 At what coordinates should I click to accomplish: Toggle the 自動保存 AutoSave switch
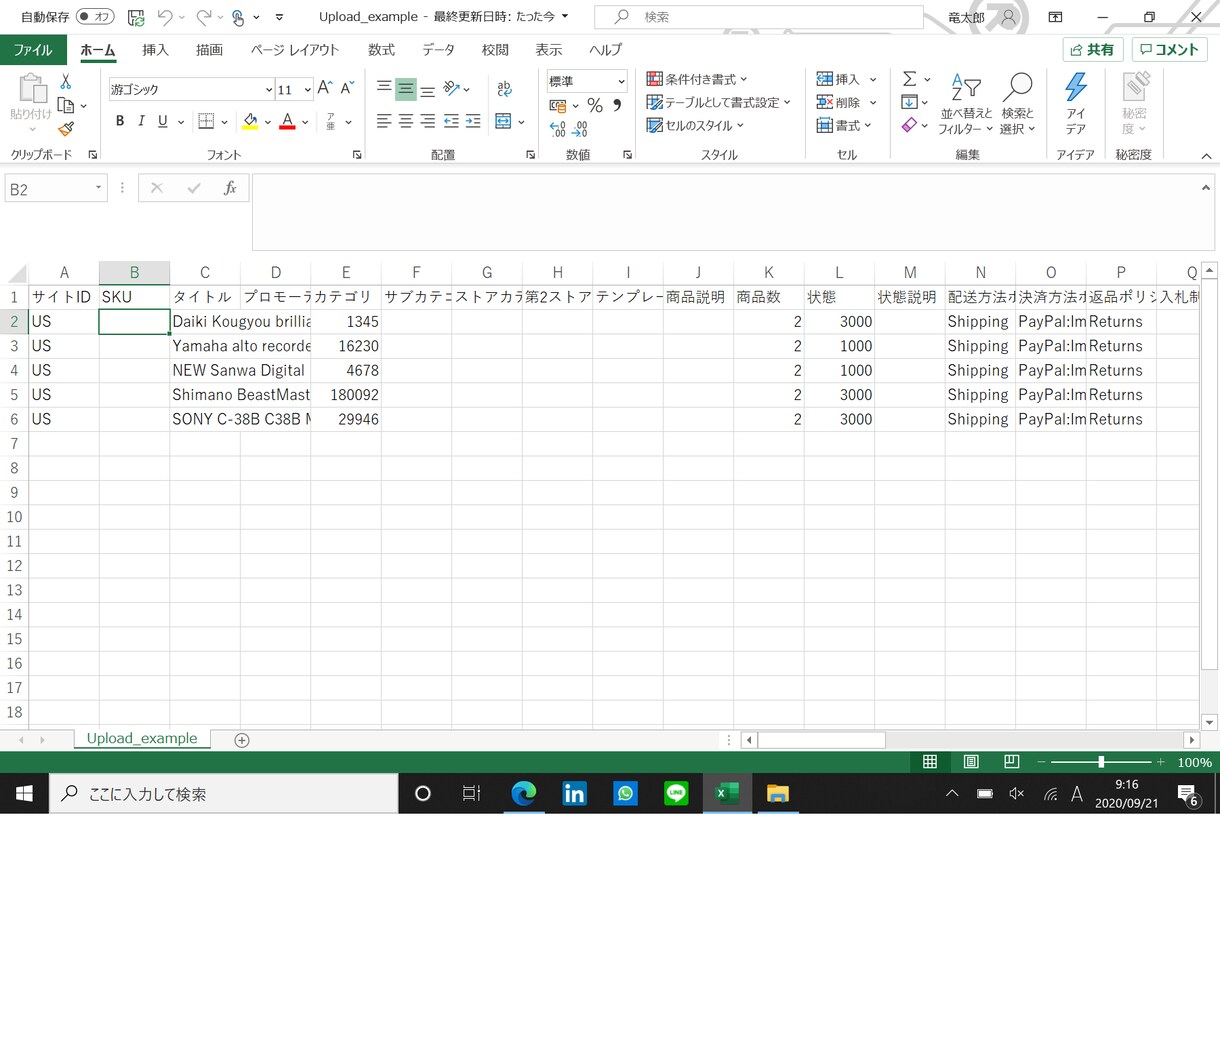coord(95,17)
